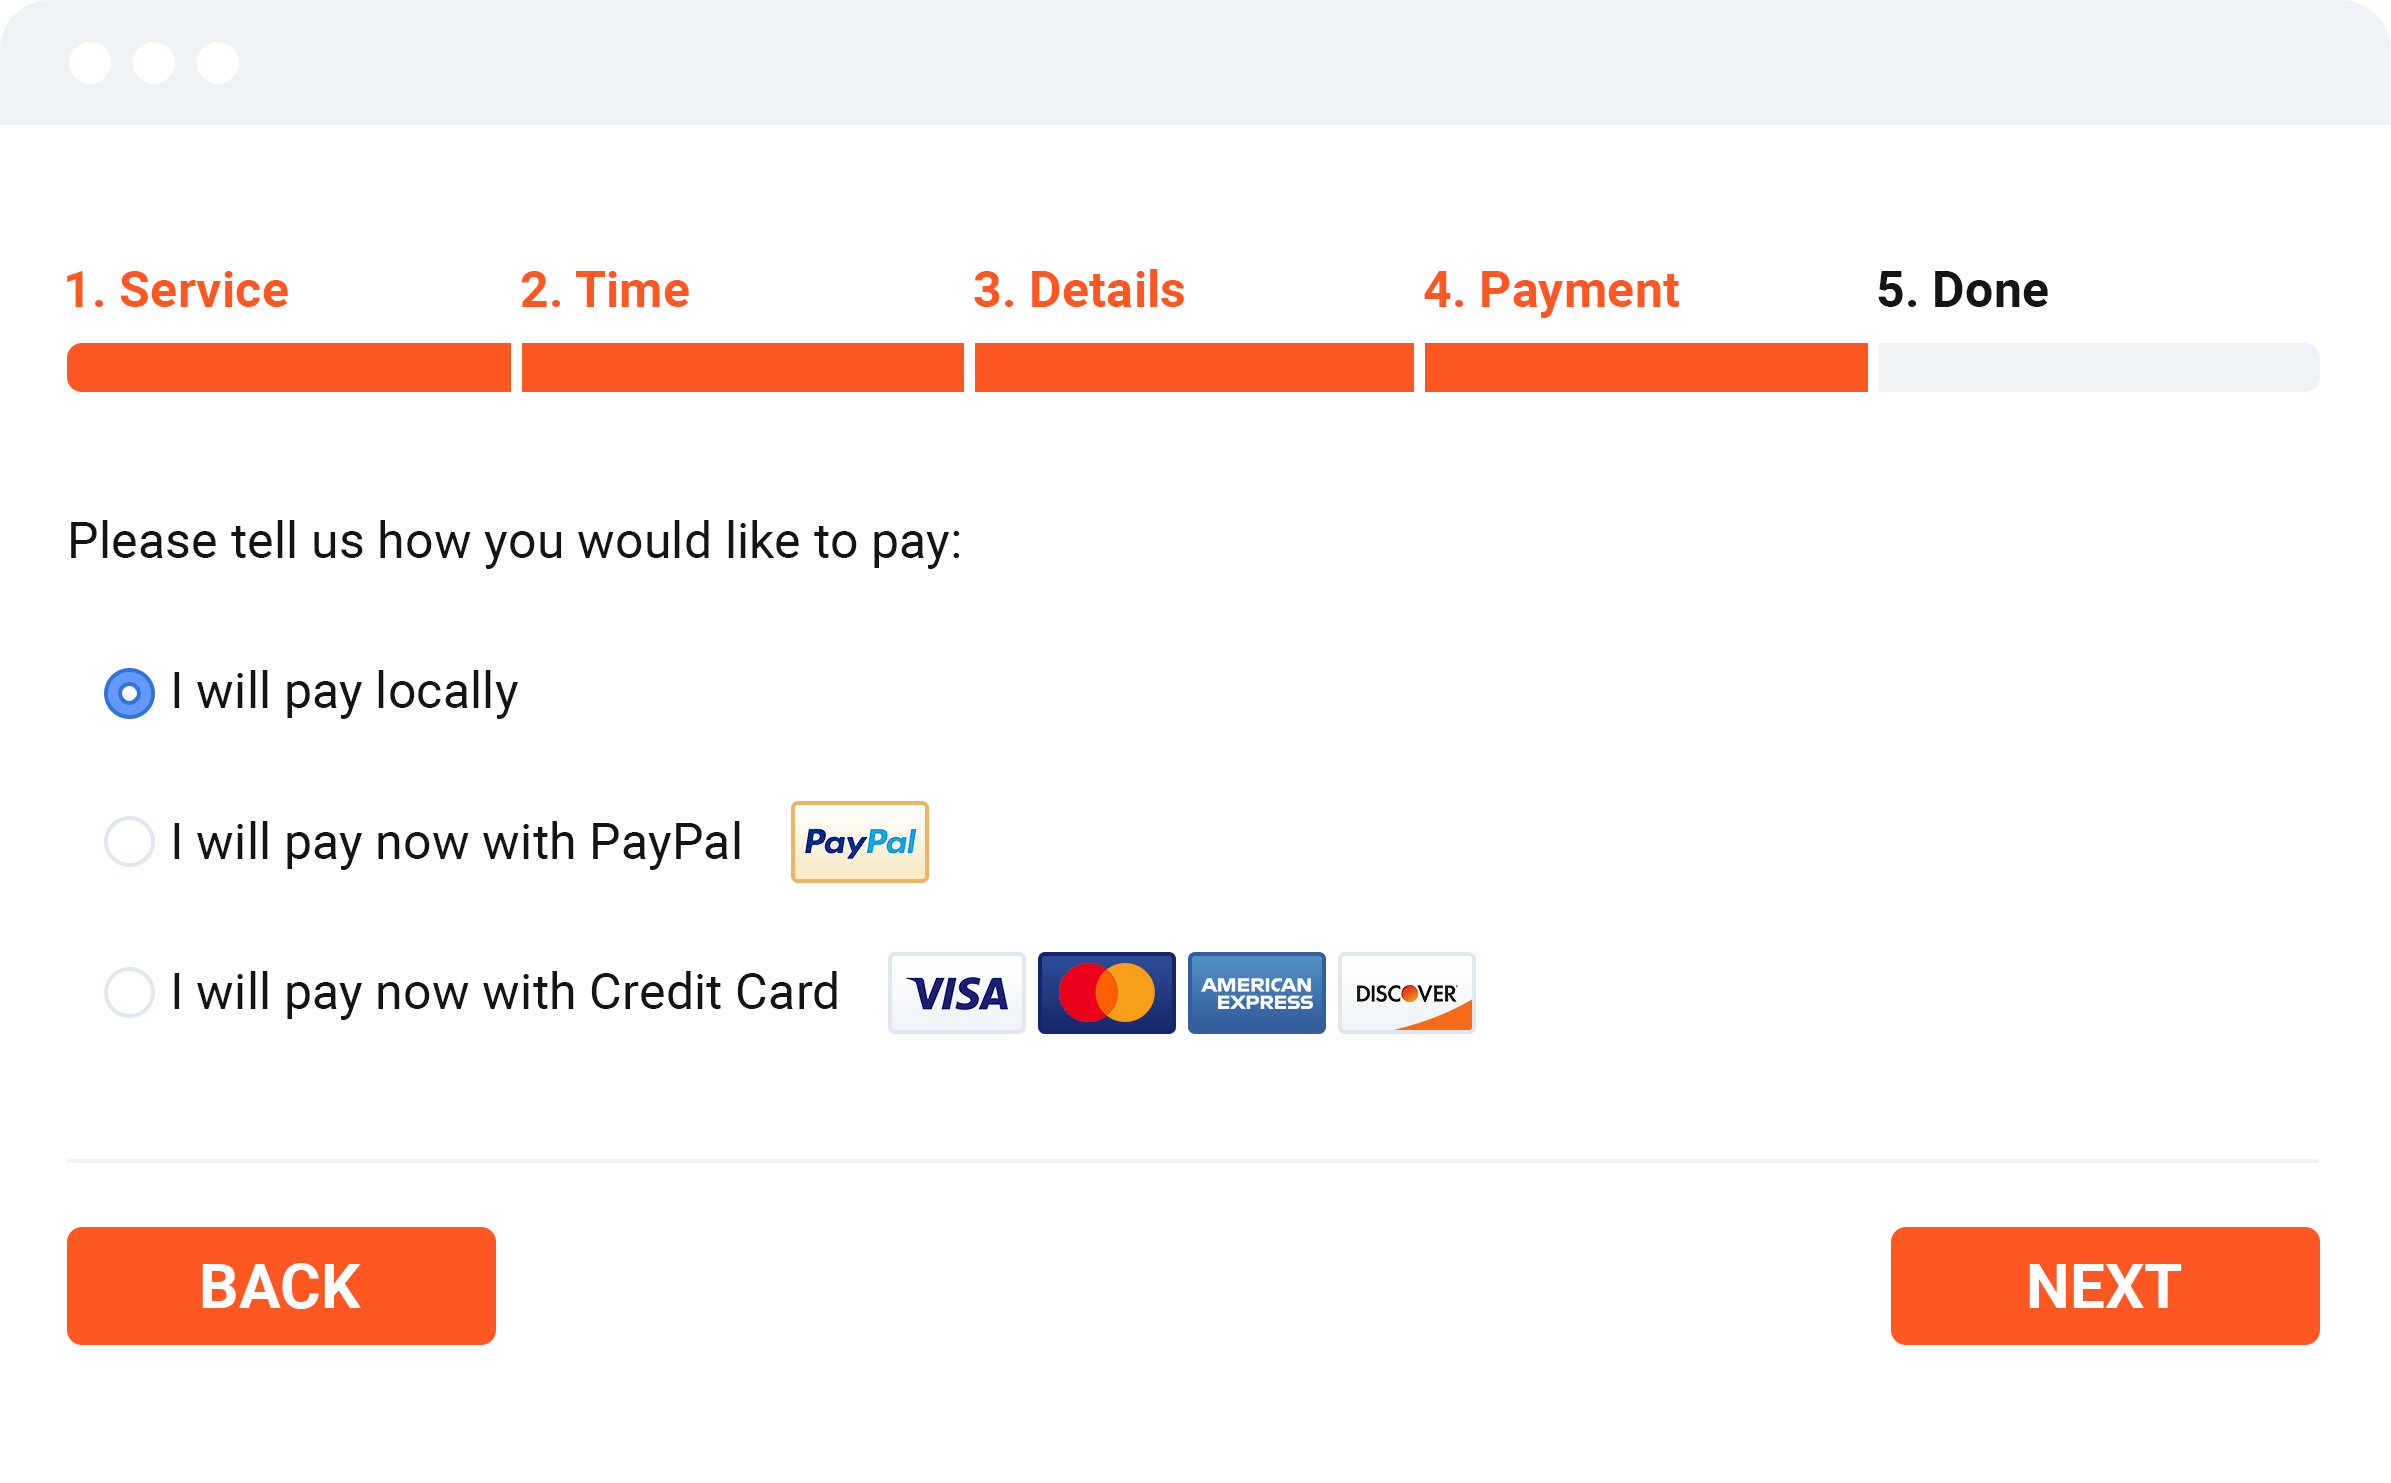The image size is (2391, 1483).
Task: Jump to the 5. Done step
Action: 1963,290
